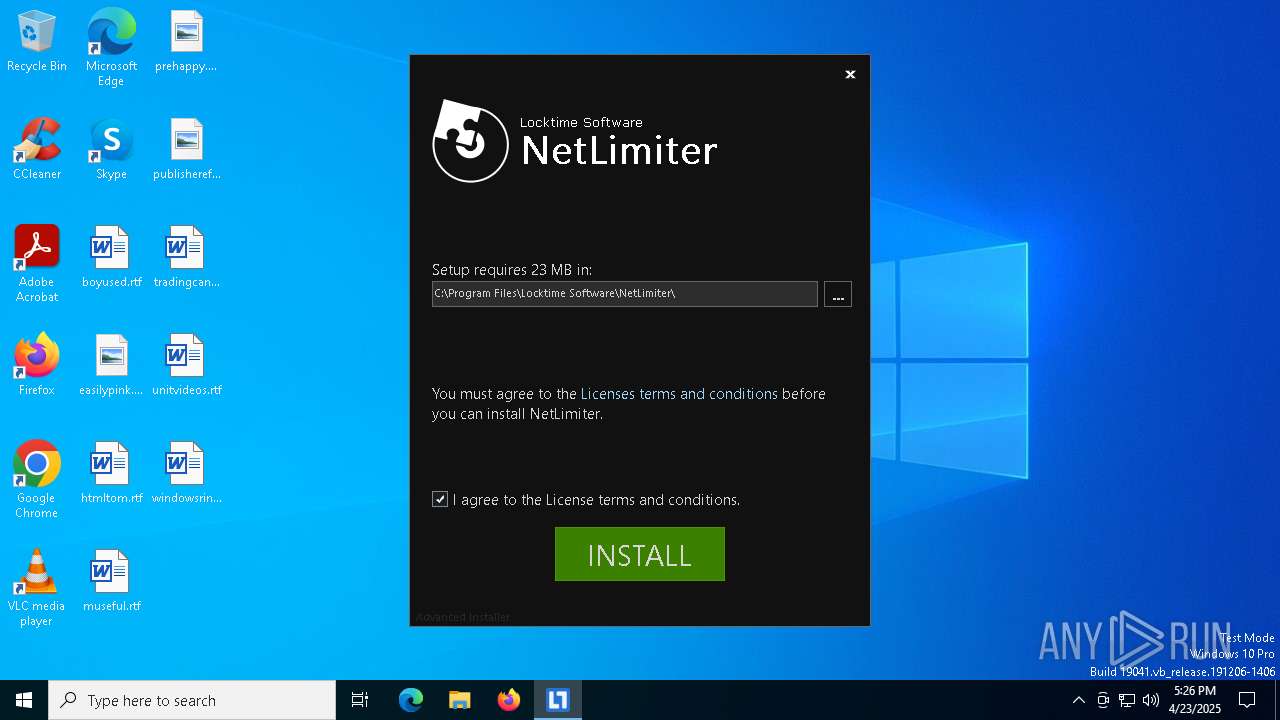Open Recycle Bin on desktop
Viewport: 1280px width, 720px height.
tap(37, 42)
